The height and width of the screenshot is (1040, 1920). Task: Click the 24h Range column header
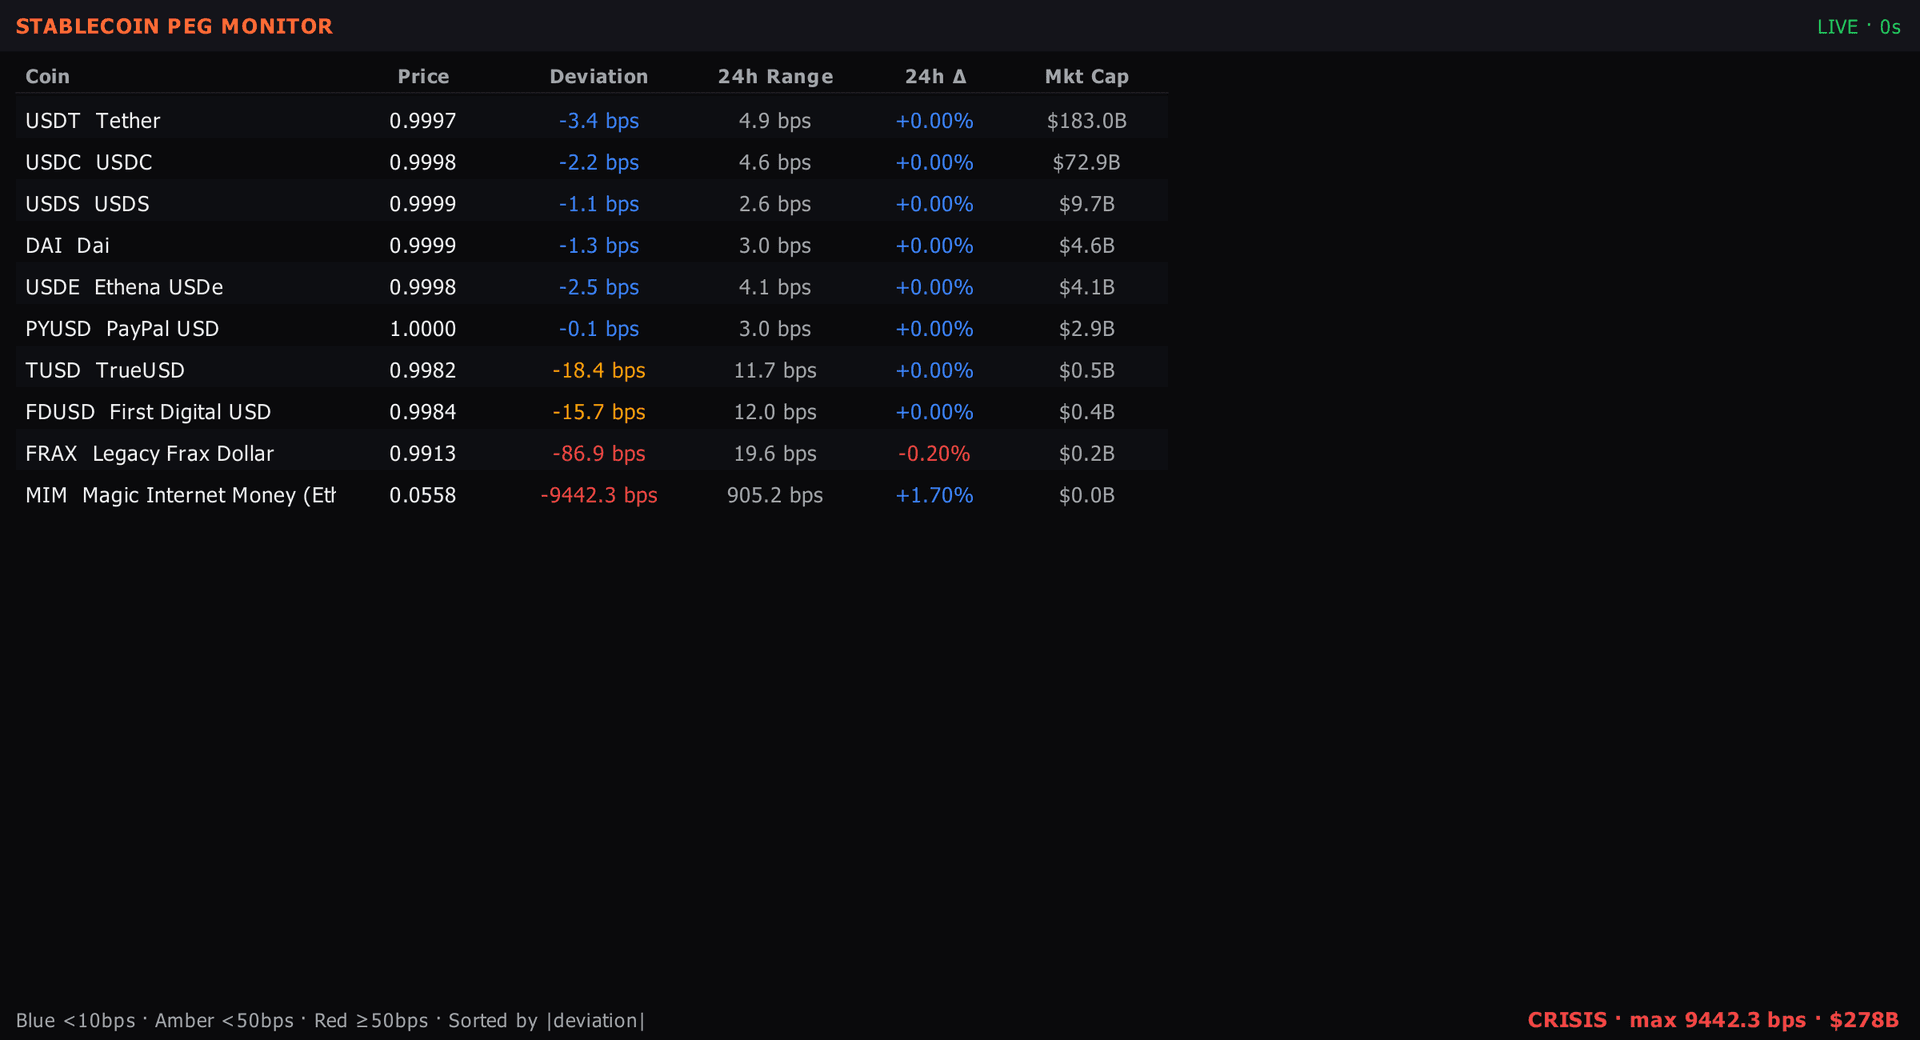point(775,77)
